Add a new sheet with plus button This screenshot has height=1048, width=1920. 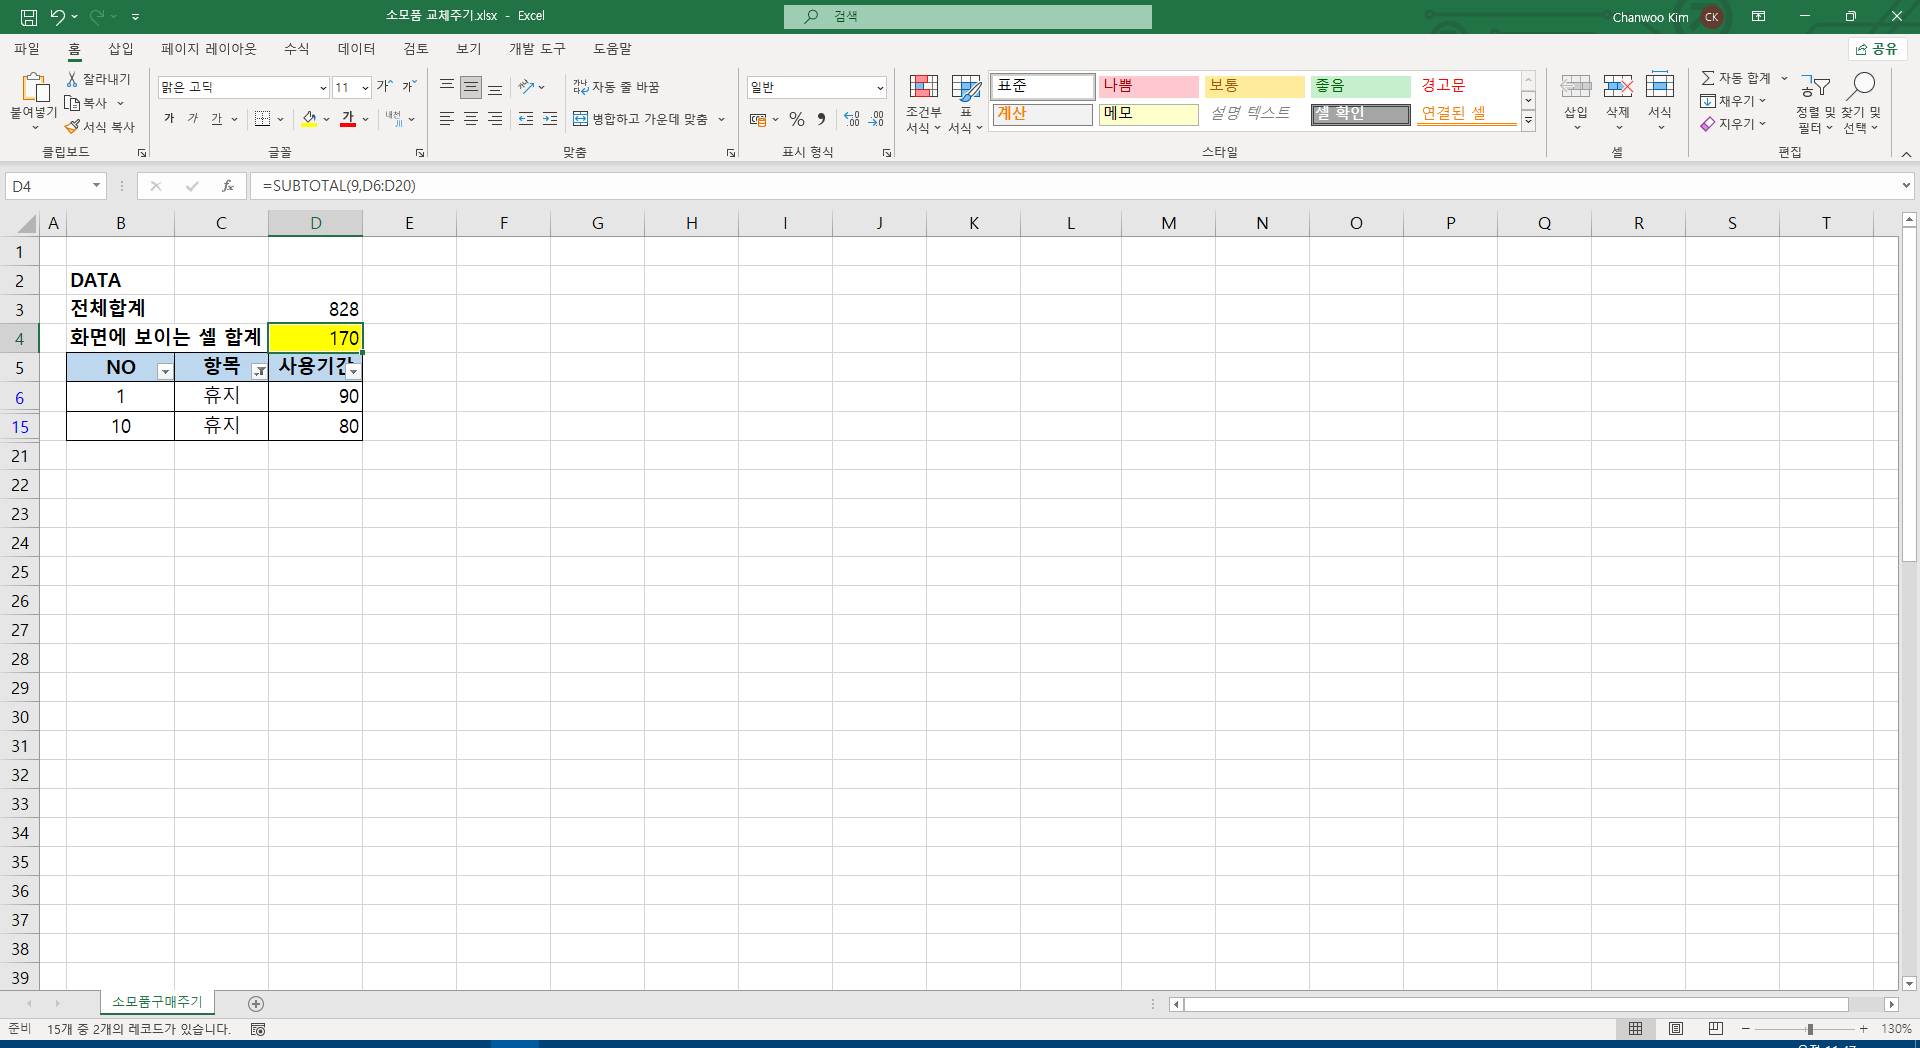click(256, 1003)
